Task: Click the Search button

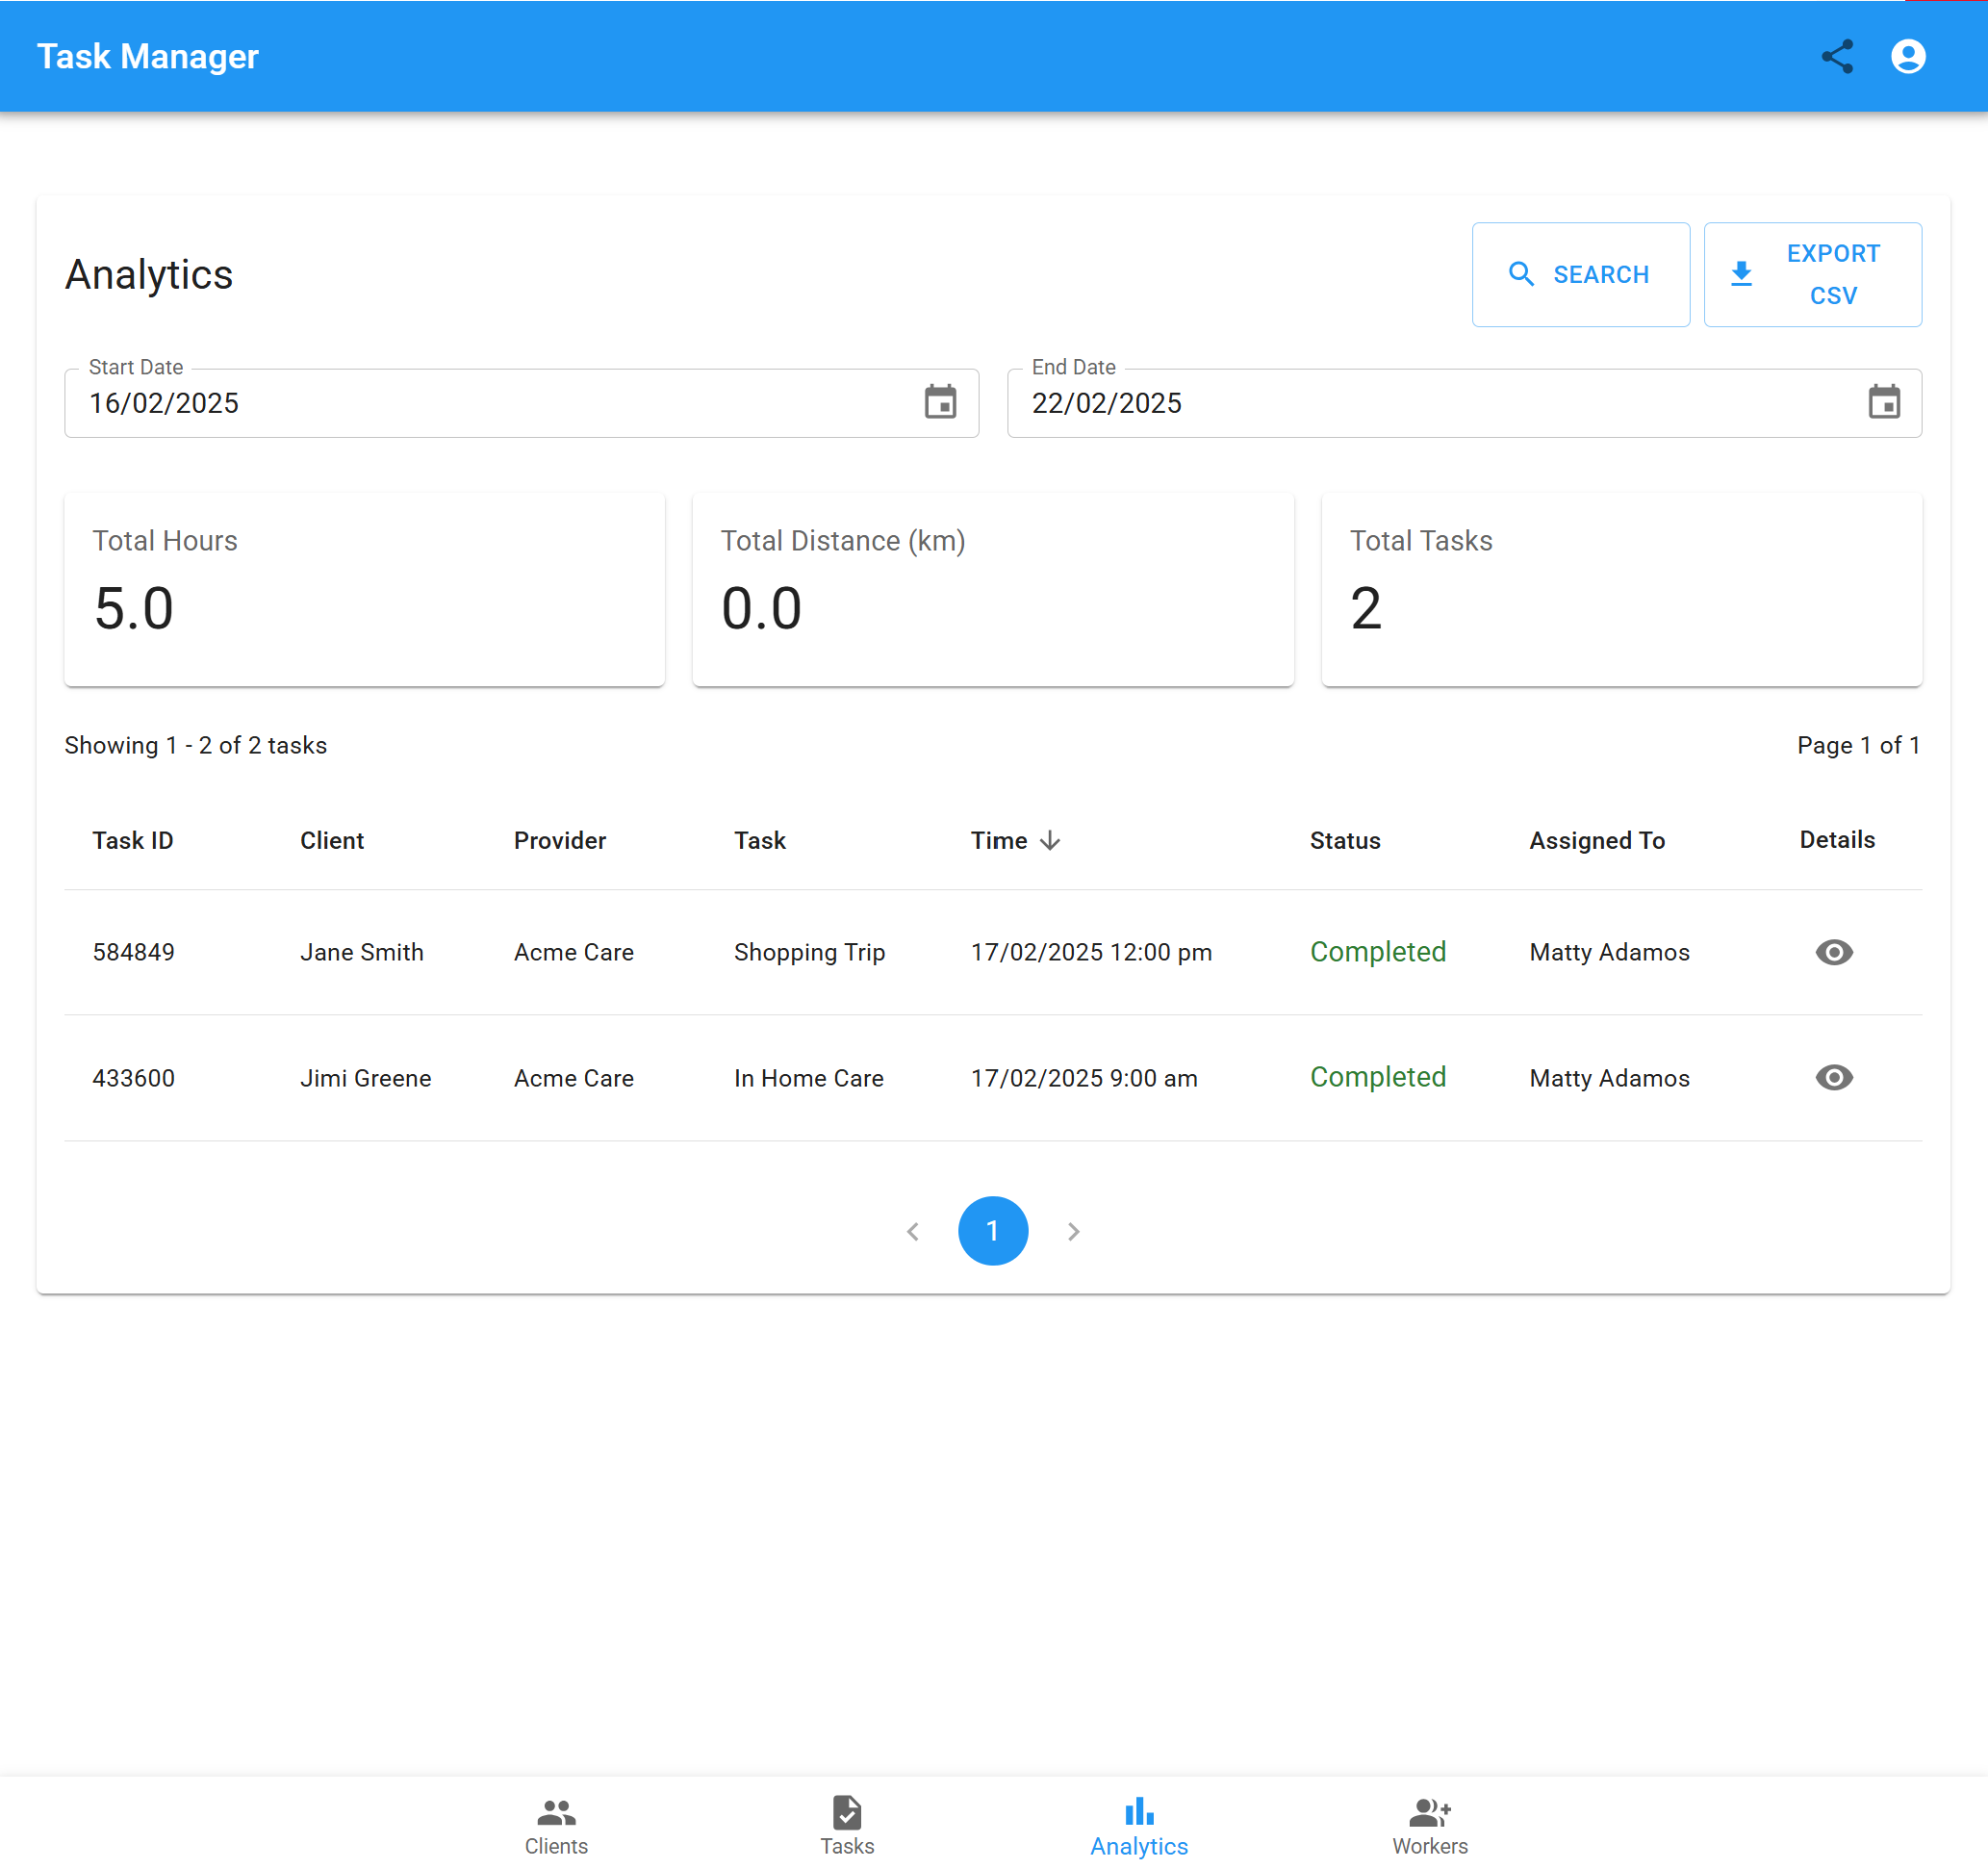Action: click(1581, 274)
